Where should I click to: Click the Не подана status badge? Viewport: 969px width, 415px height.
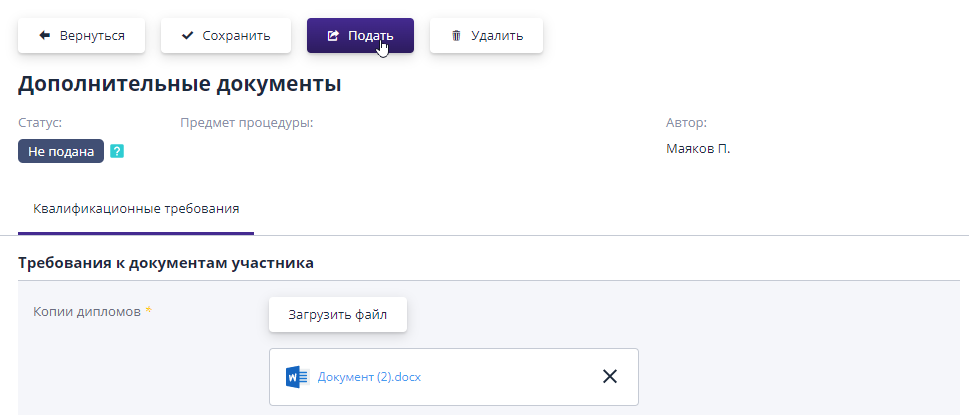[x=61, y=152]
